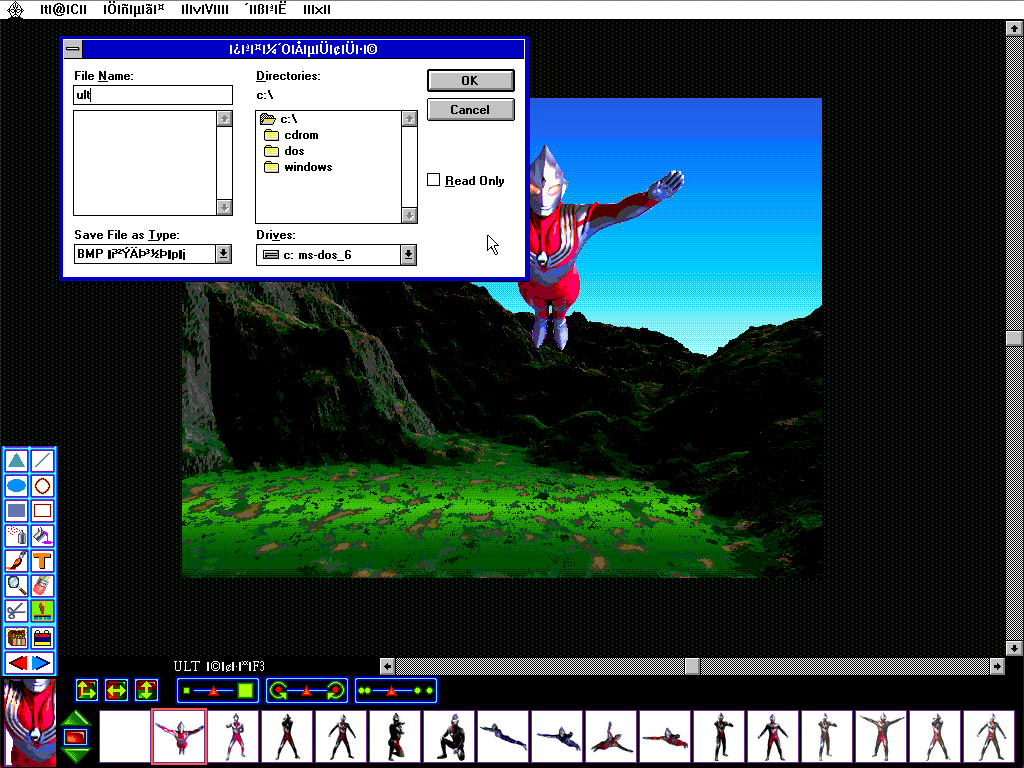Select the magnifying glass zoom tool
The image size is (1024, 768).
tap(17, 586)
